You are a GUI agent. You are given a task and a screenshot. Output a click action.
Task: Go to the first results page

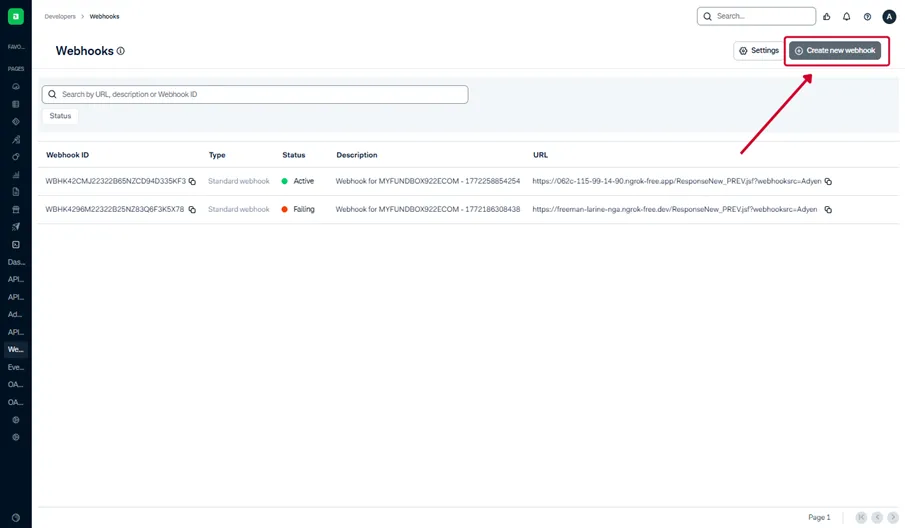click(x=861, y=517)
